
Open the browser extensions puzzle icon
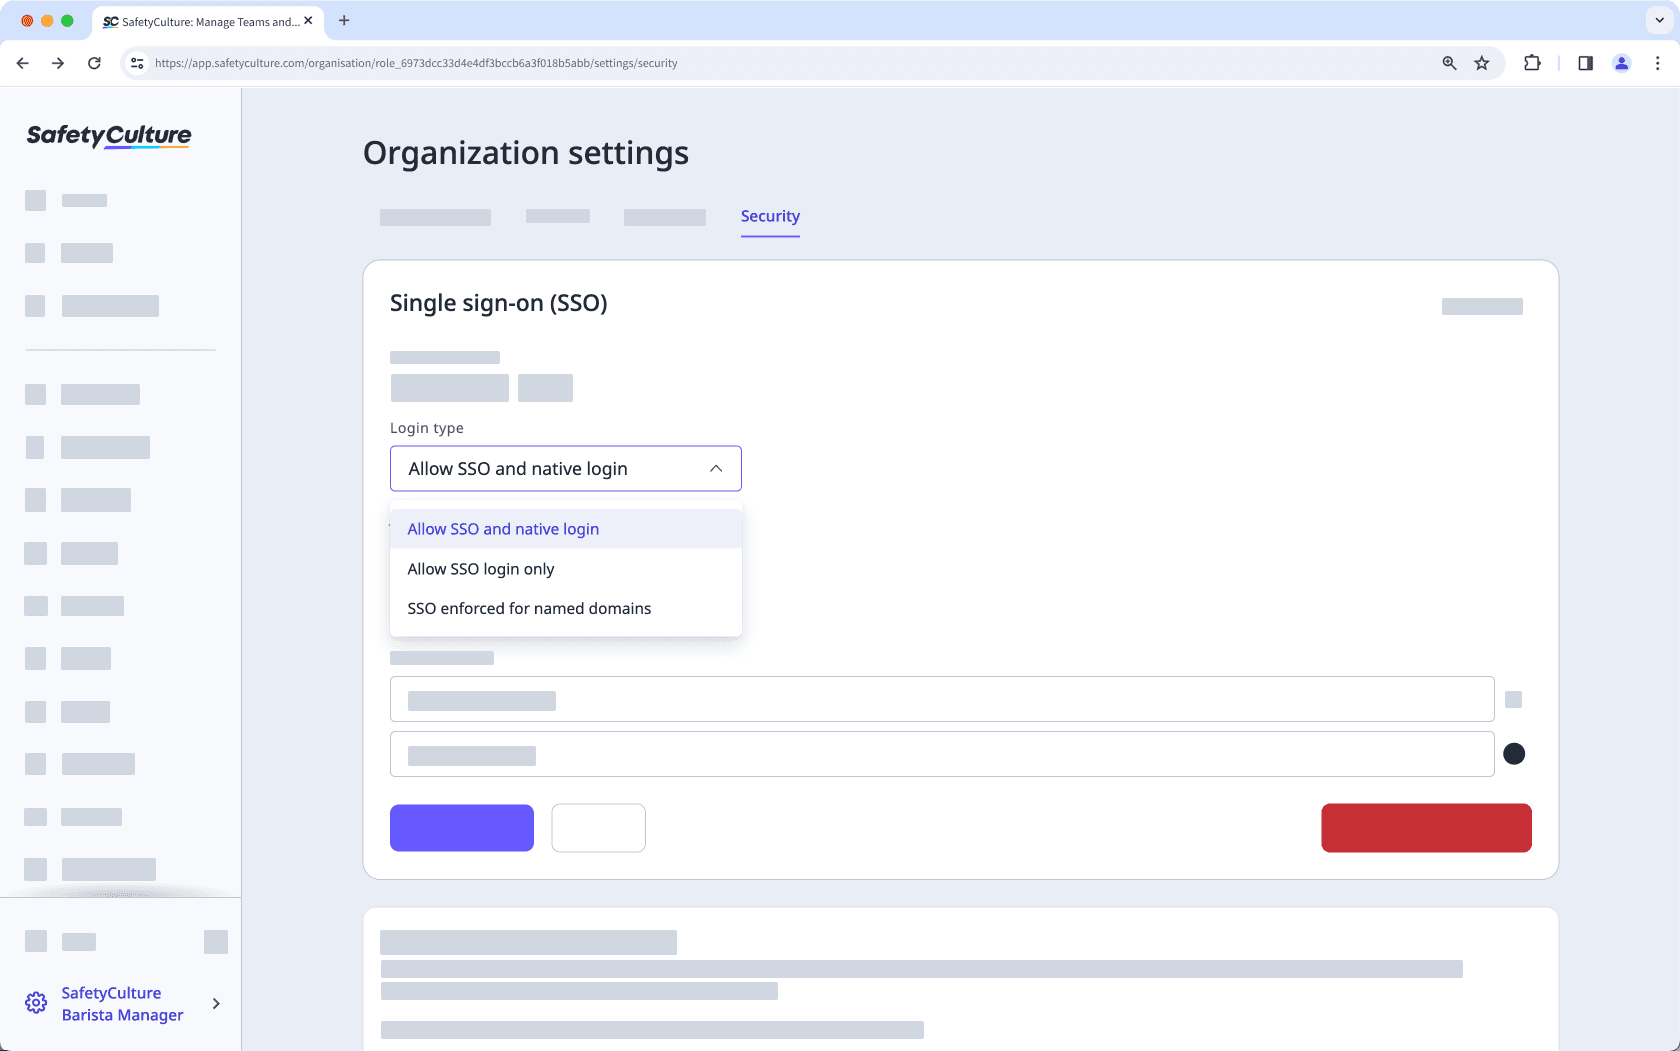[x=1532, y=62]
